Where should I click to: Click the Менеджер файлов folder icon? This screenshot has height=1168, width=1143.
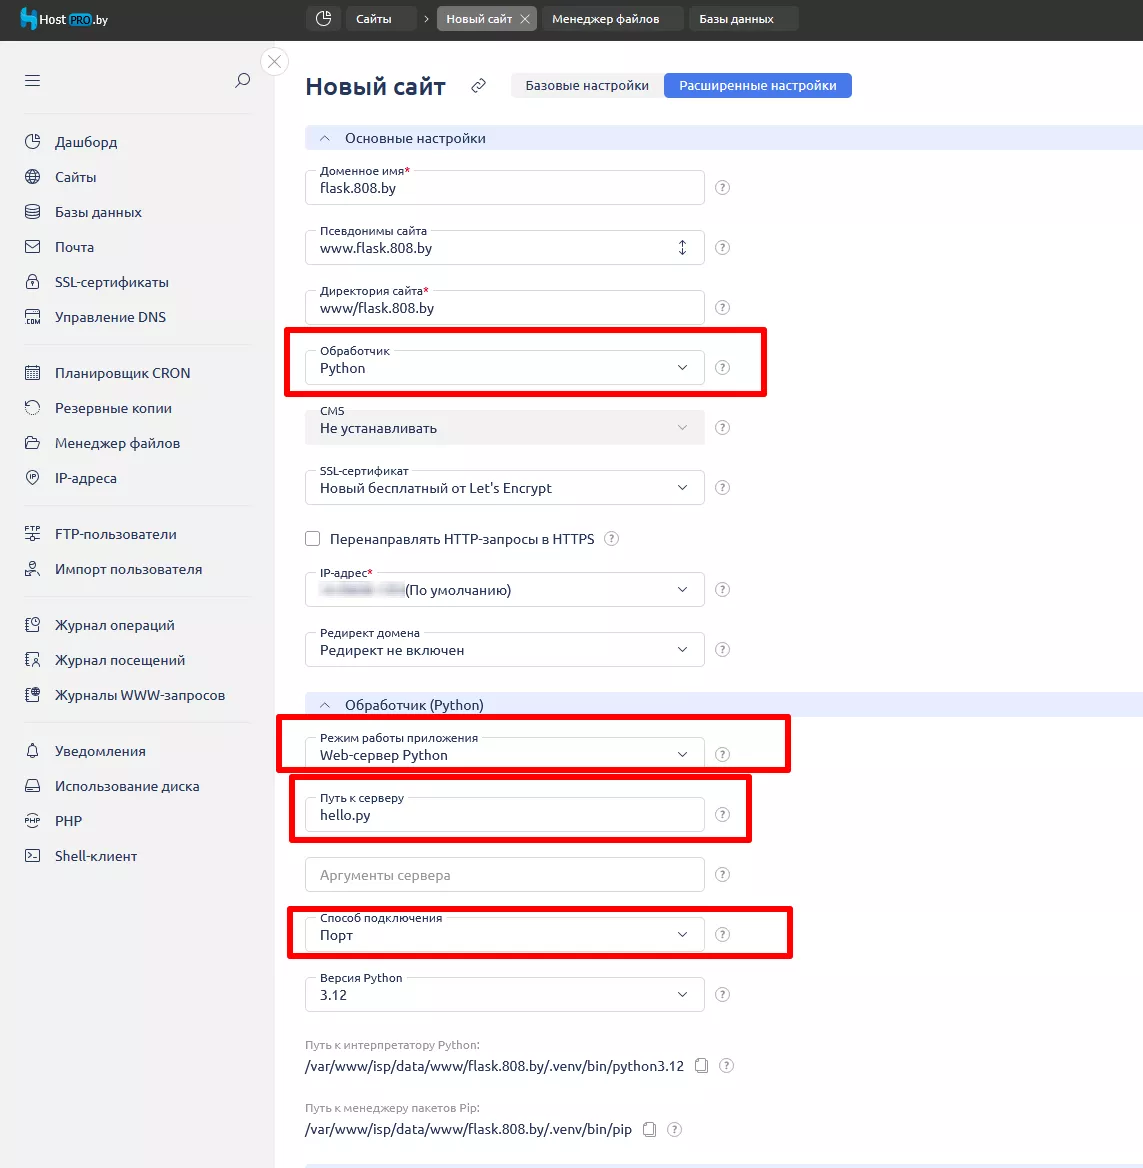(x=32, y=442)
